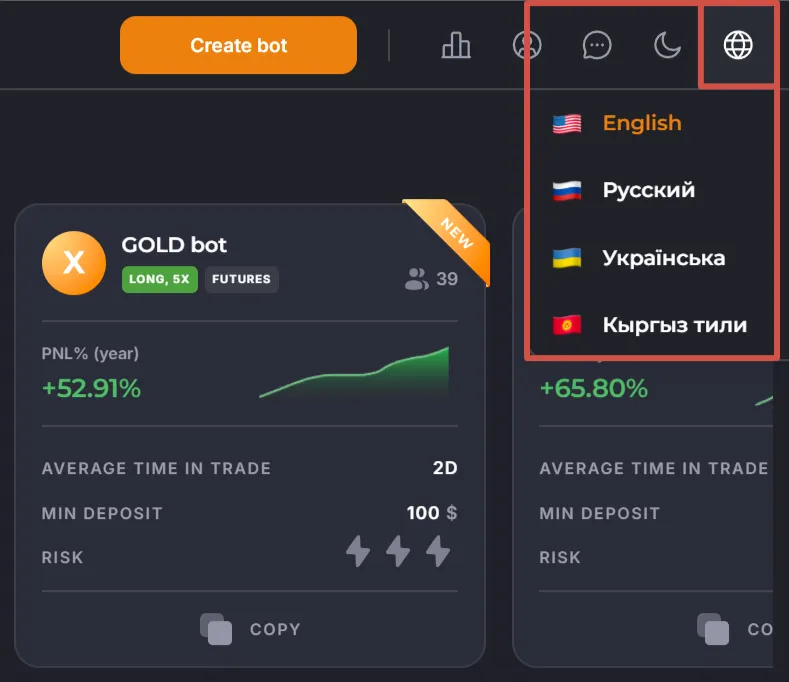Open the user profile icon
The image size is (789, 682).
coord(526,45)
